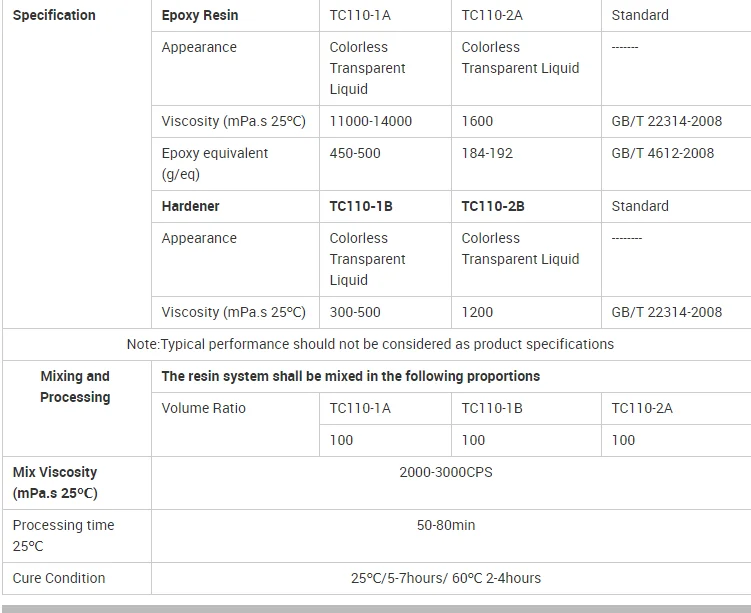The image size is (751, 613).
Task: Click the 2000-3000CPS mix viscosity value
Action: click(x=446, y=471)
